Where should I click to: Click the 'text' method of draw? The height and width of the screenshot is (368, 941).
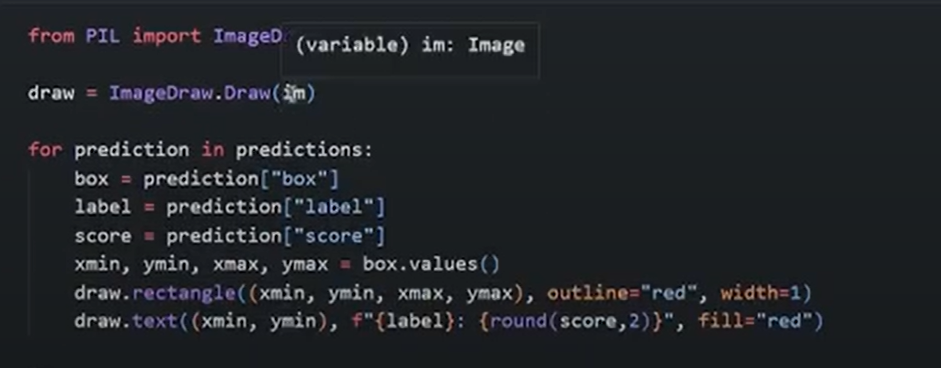click(x=155, y=321)
